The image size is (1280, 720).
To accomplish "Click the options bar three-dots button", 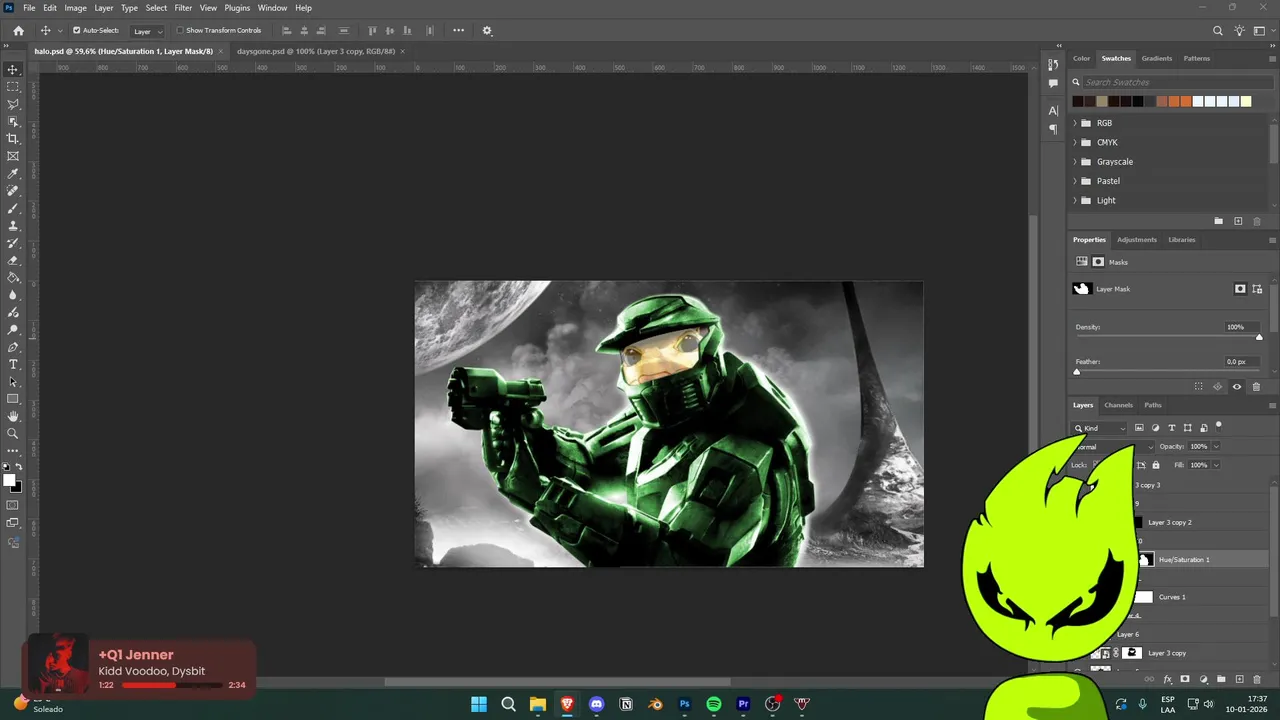I will coord(459,31).
